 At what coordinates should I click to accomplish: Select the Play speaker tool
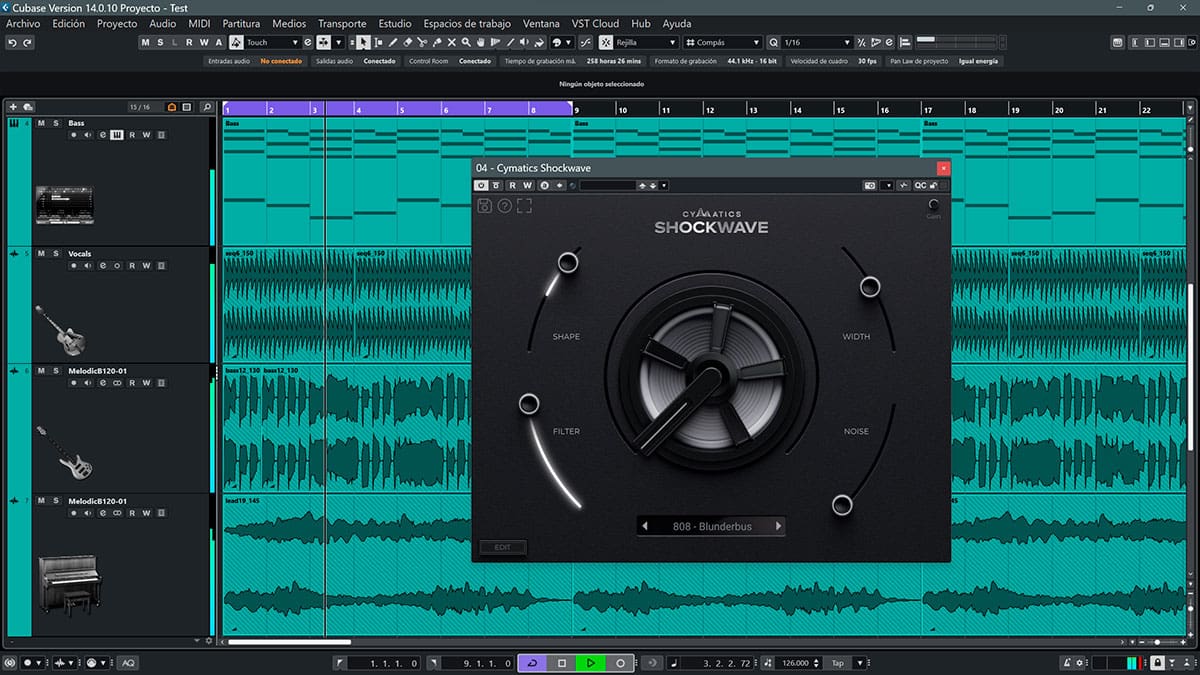(525, 42)
